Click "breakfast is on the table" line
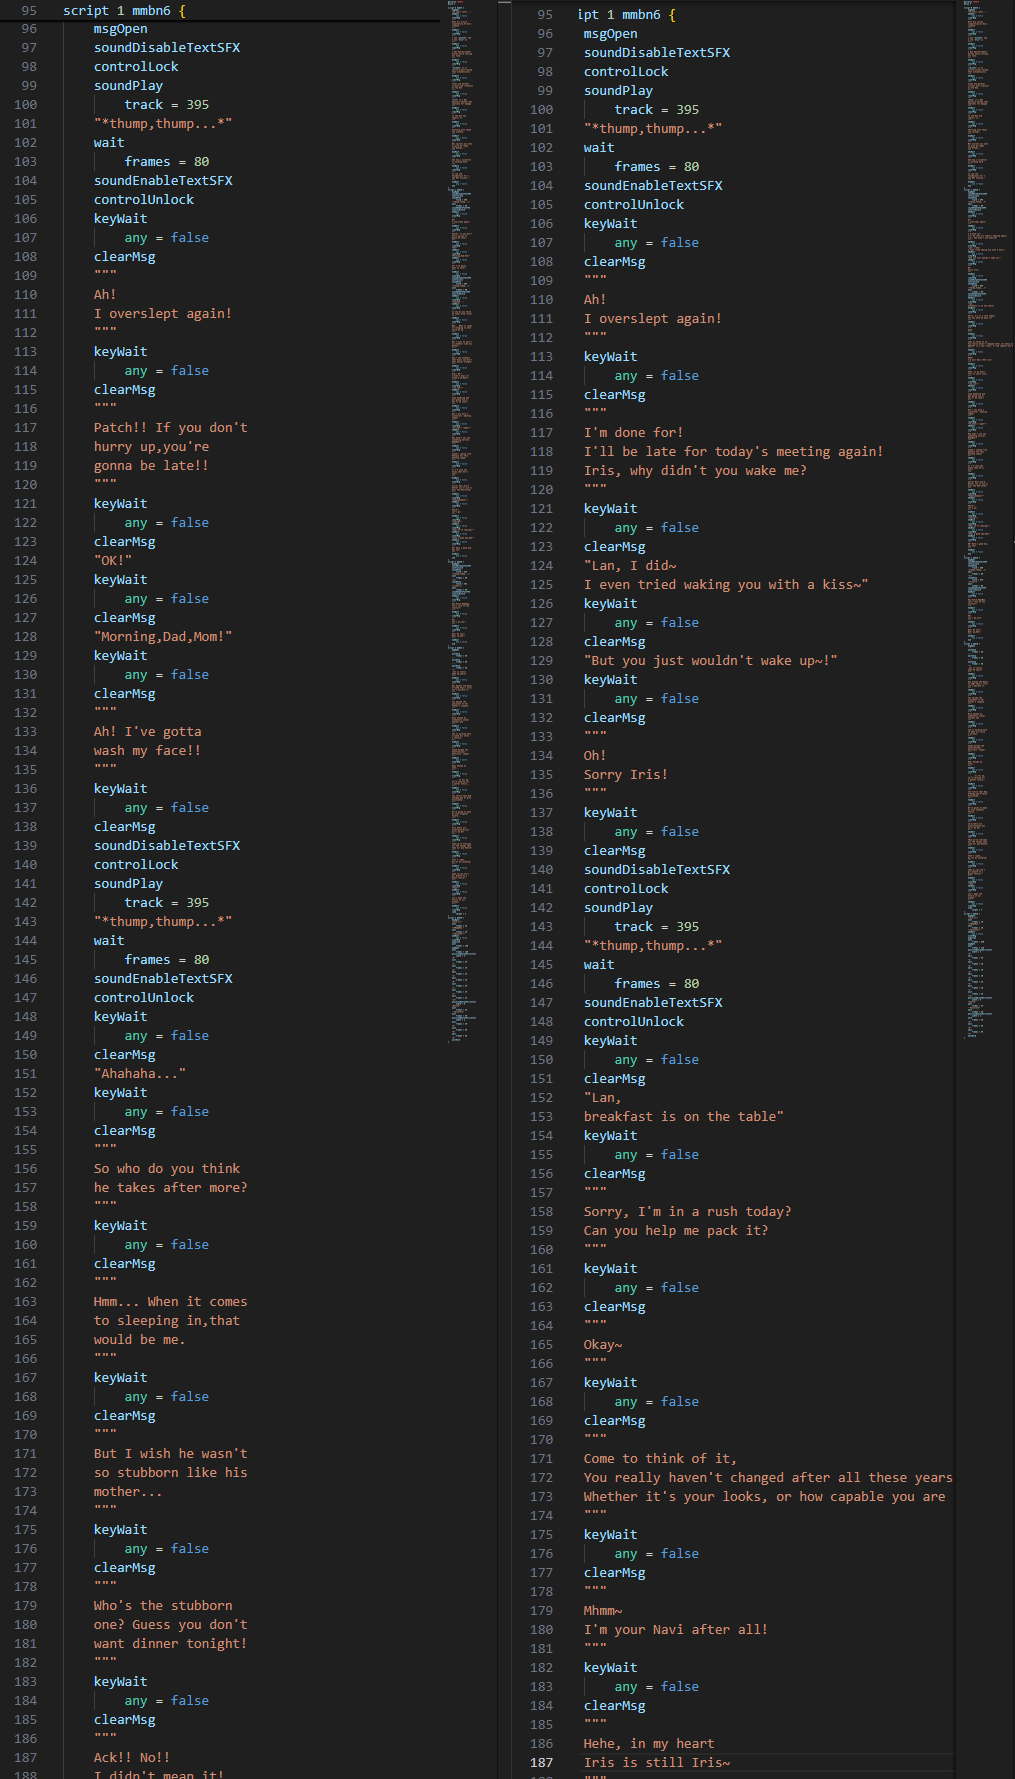The width and height of the screenshot is (1015, 1779). point(684,1117)
